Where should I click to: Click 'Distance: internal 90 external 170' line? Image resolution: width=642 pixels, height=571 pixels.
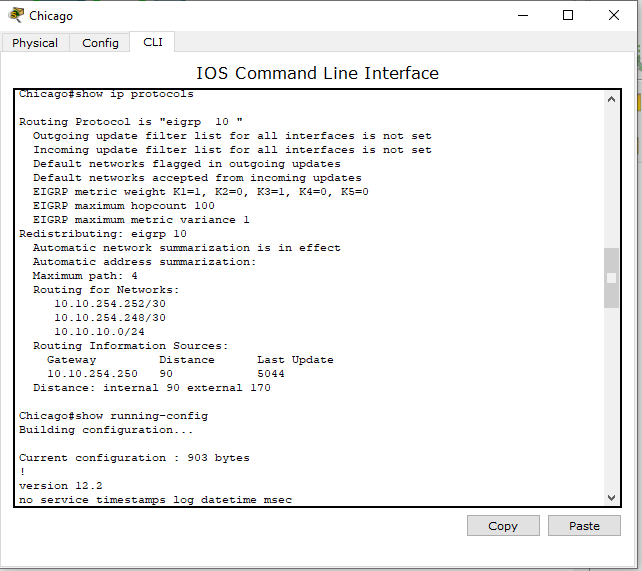pos(151,387)
